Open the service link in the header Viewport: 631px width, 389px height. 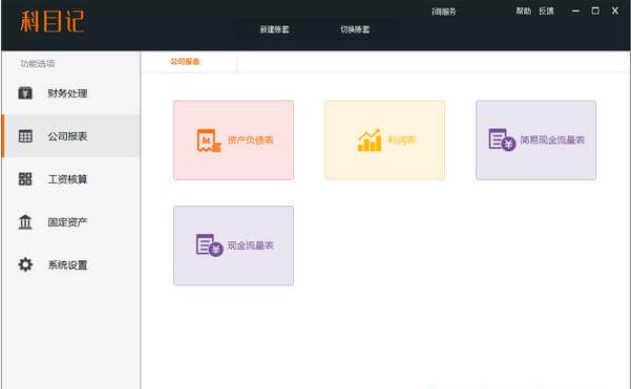[444, 12]
